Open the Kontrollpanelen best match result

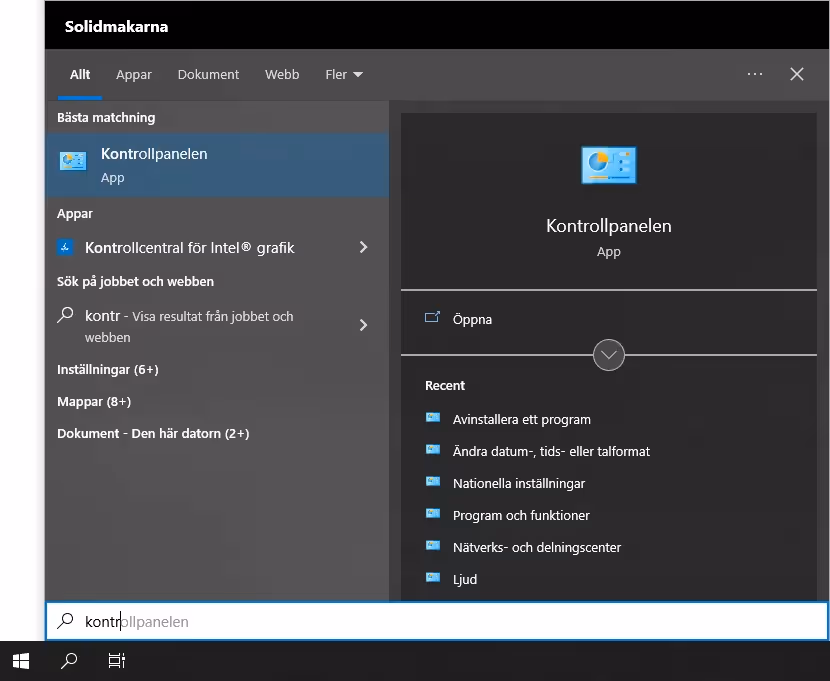click(217, 165)
